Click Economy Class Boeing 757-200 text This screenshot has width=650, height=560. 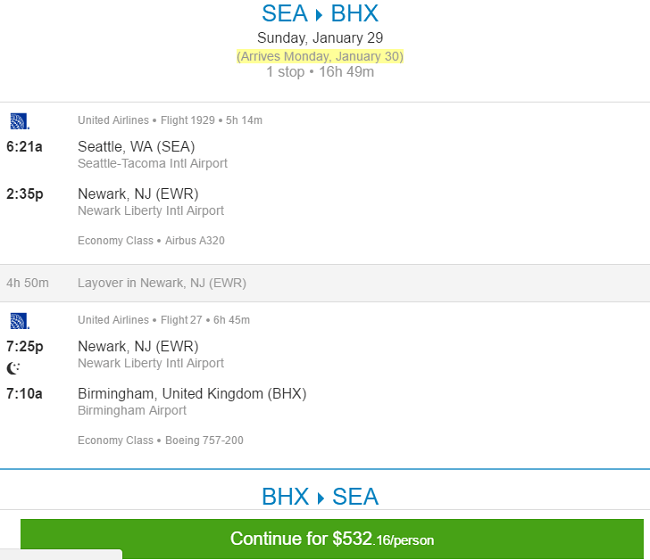click(160, 440)
